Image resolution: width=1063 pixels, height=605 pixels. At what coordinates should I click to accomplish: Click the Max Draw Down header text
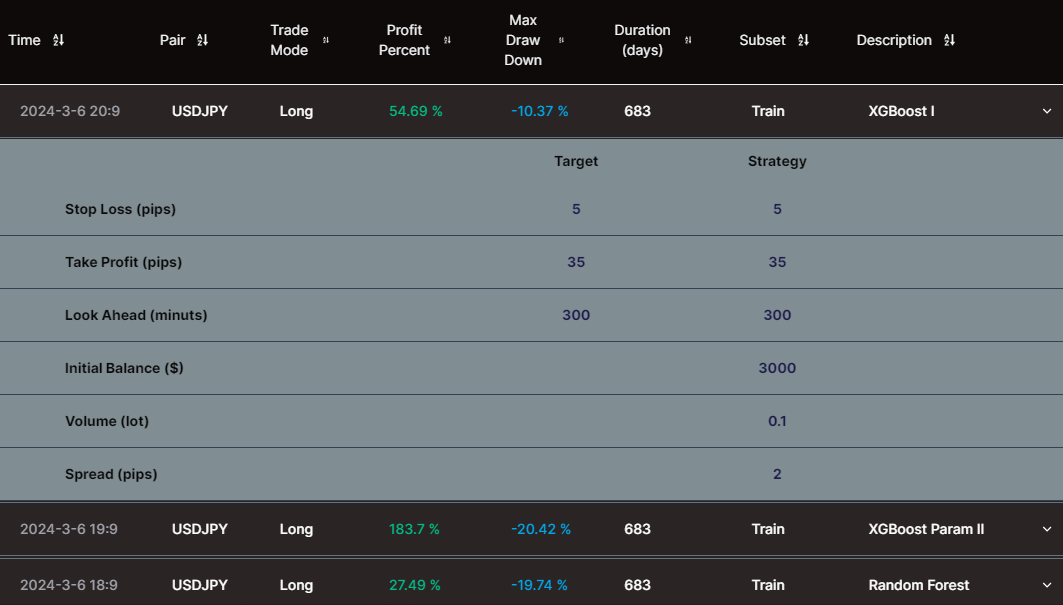pyautogui.click(x=523, y=40)
